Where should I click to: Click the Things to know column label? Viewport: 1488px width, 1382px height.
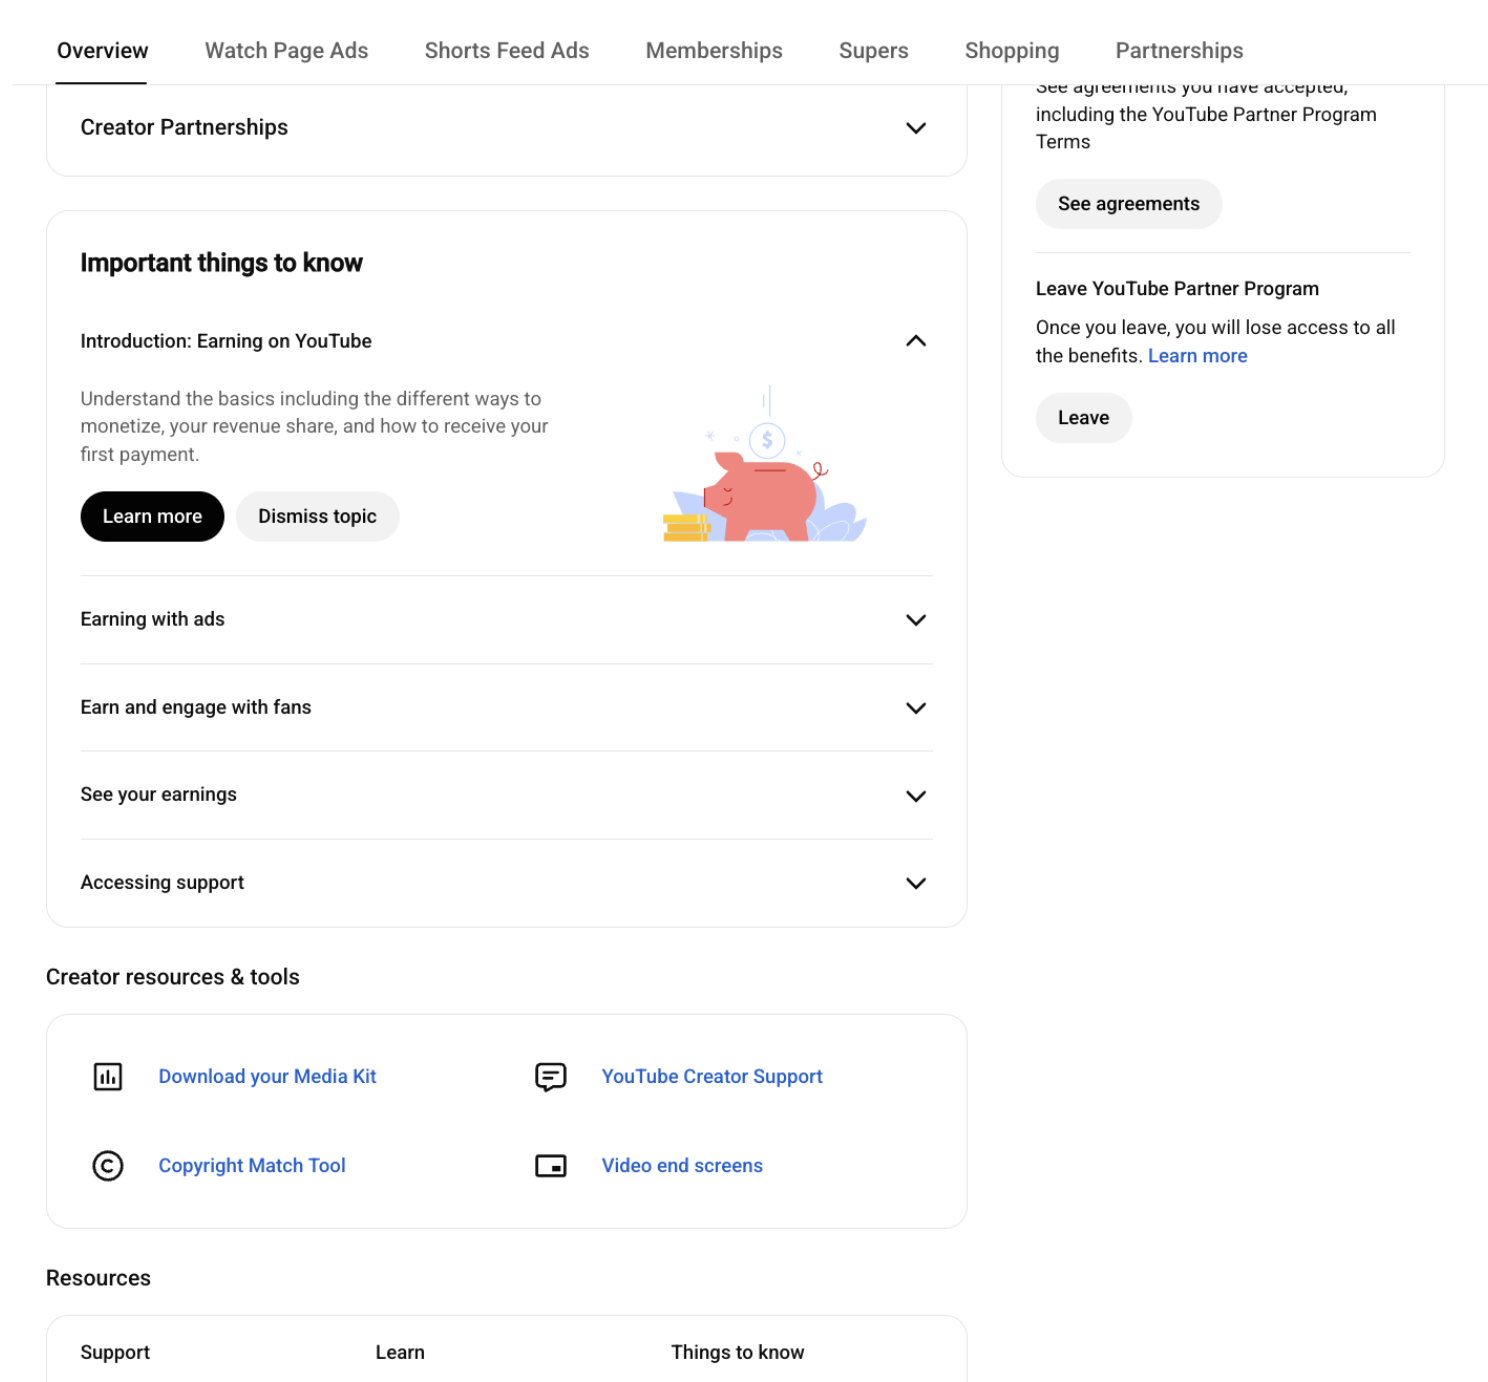click(x=737, y=1352)
